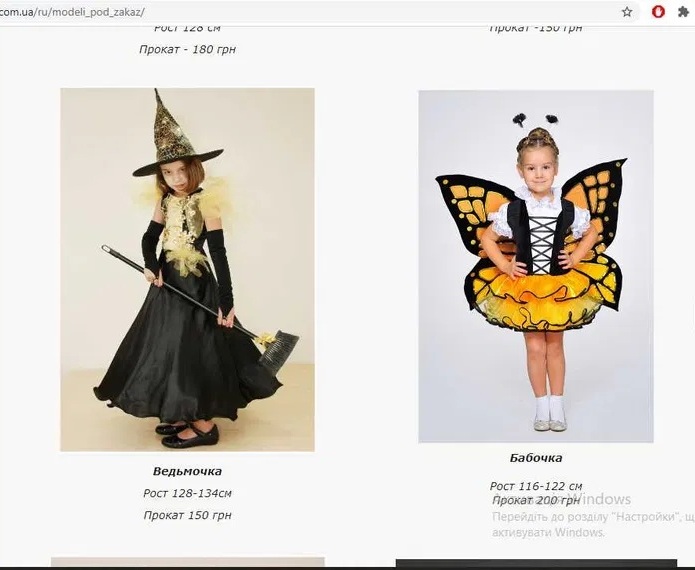Open the light costume thumbnail below Ведьмочка
This screenshot has height=570, width=695.
coord(187,562)
